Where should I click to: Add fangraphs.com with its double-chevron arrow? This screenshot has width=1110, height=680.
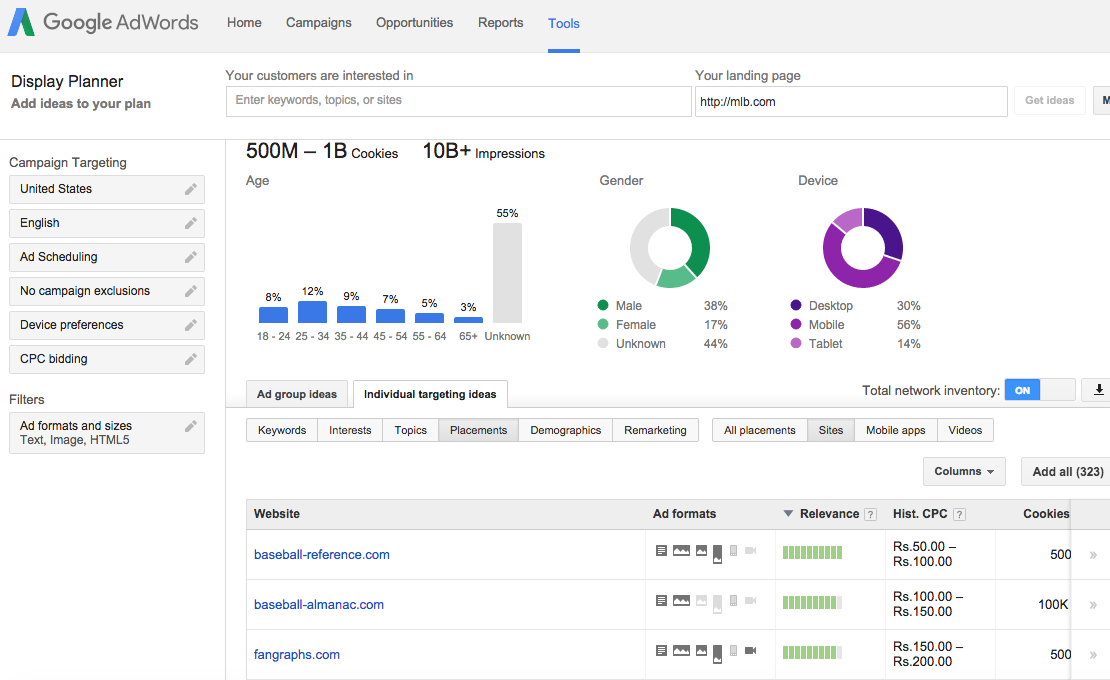pyautogui.click(x=1093, y=655)
